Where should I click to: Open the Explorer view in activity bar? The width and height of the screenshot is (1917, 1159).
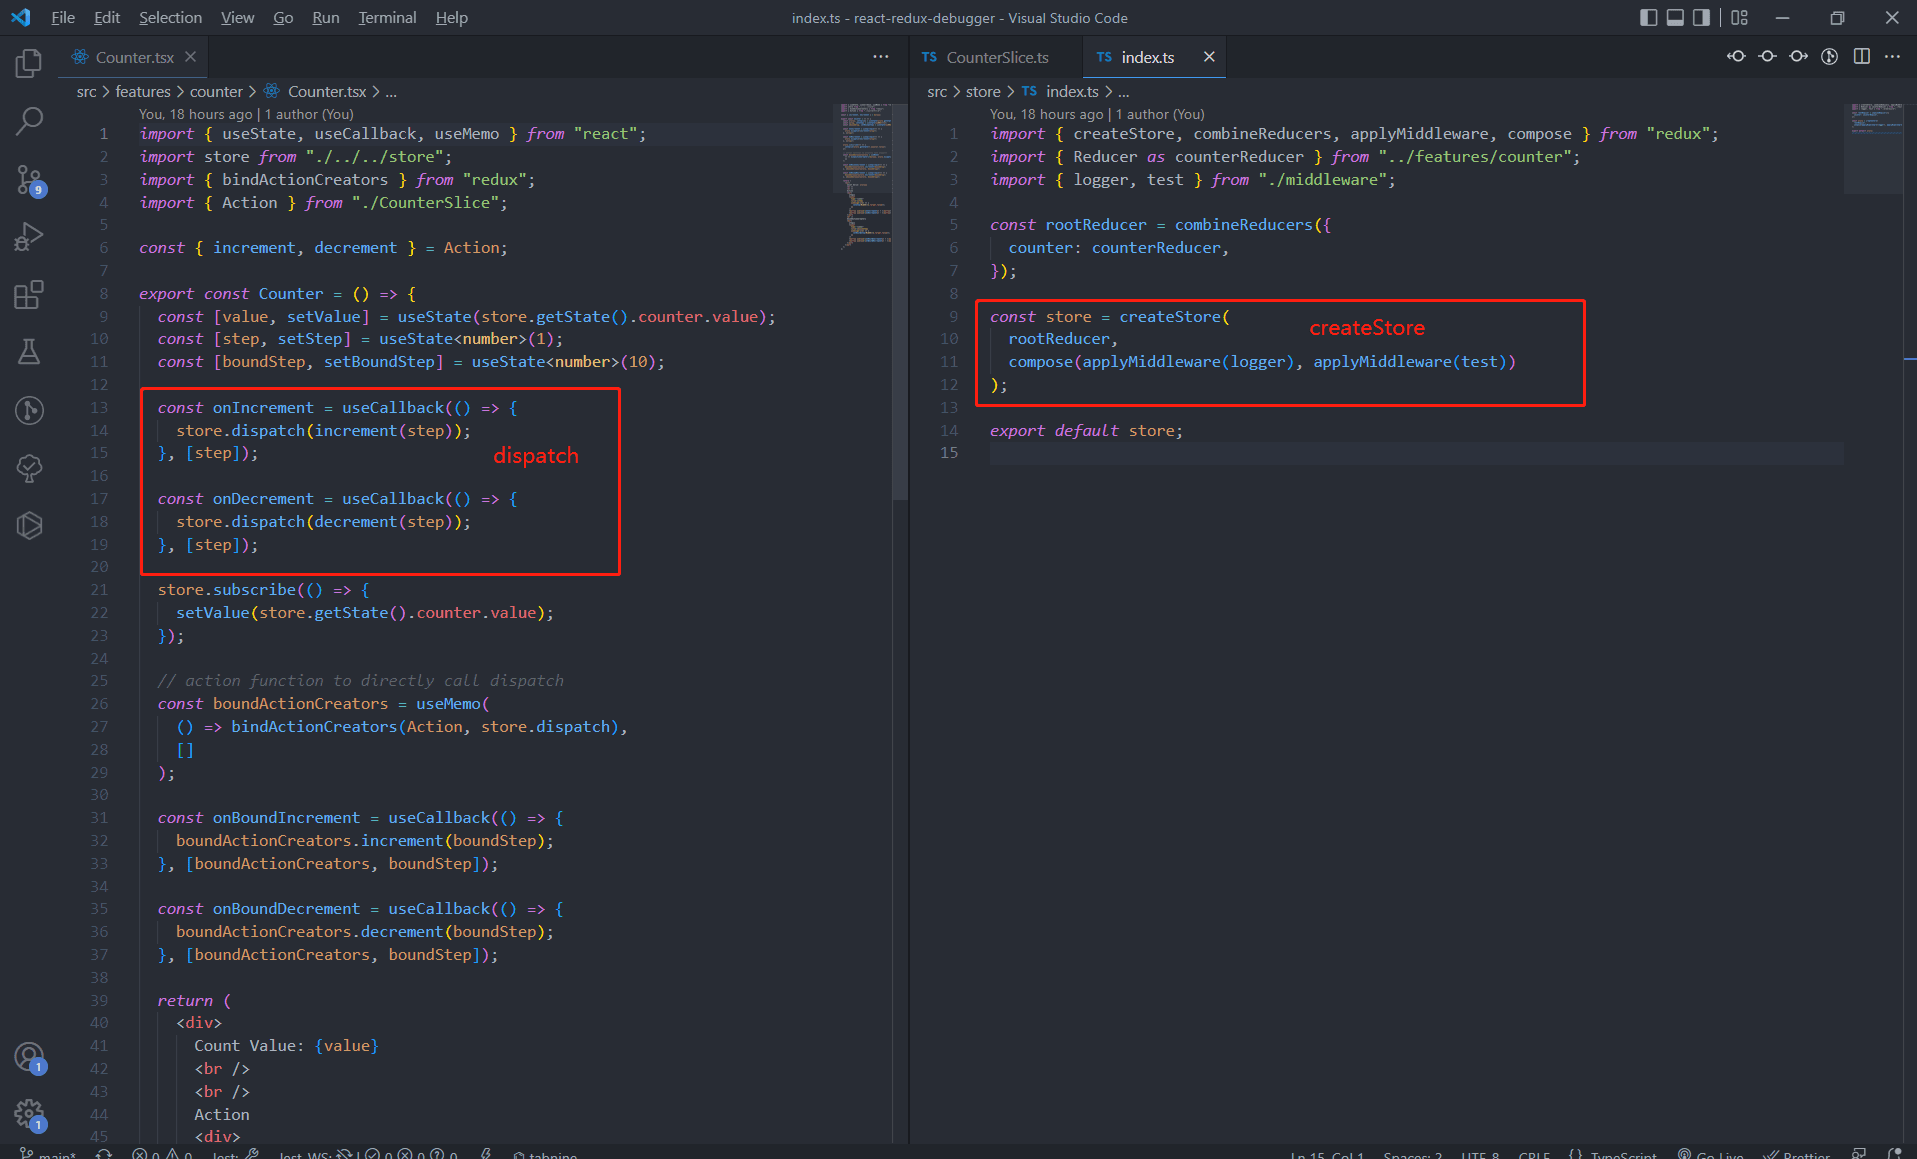(x=29, y=63)
